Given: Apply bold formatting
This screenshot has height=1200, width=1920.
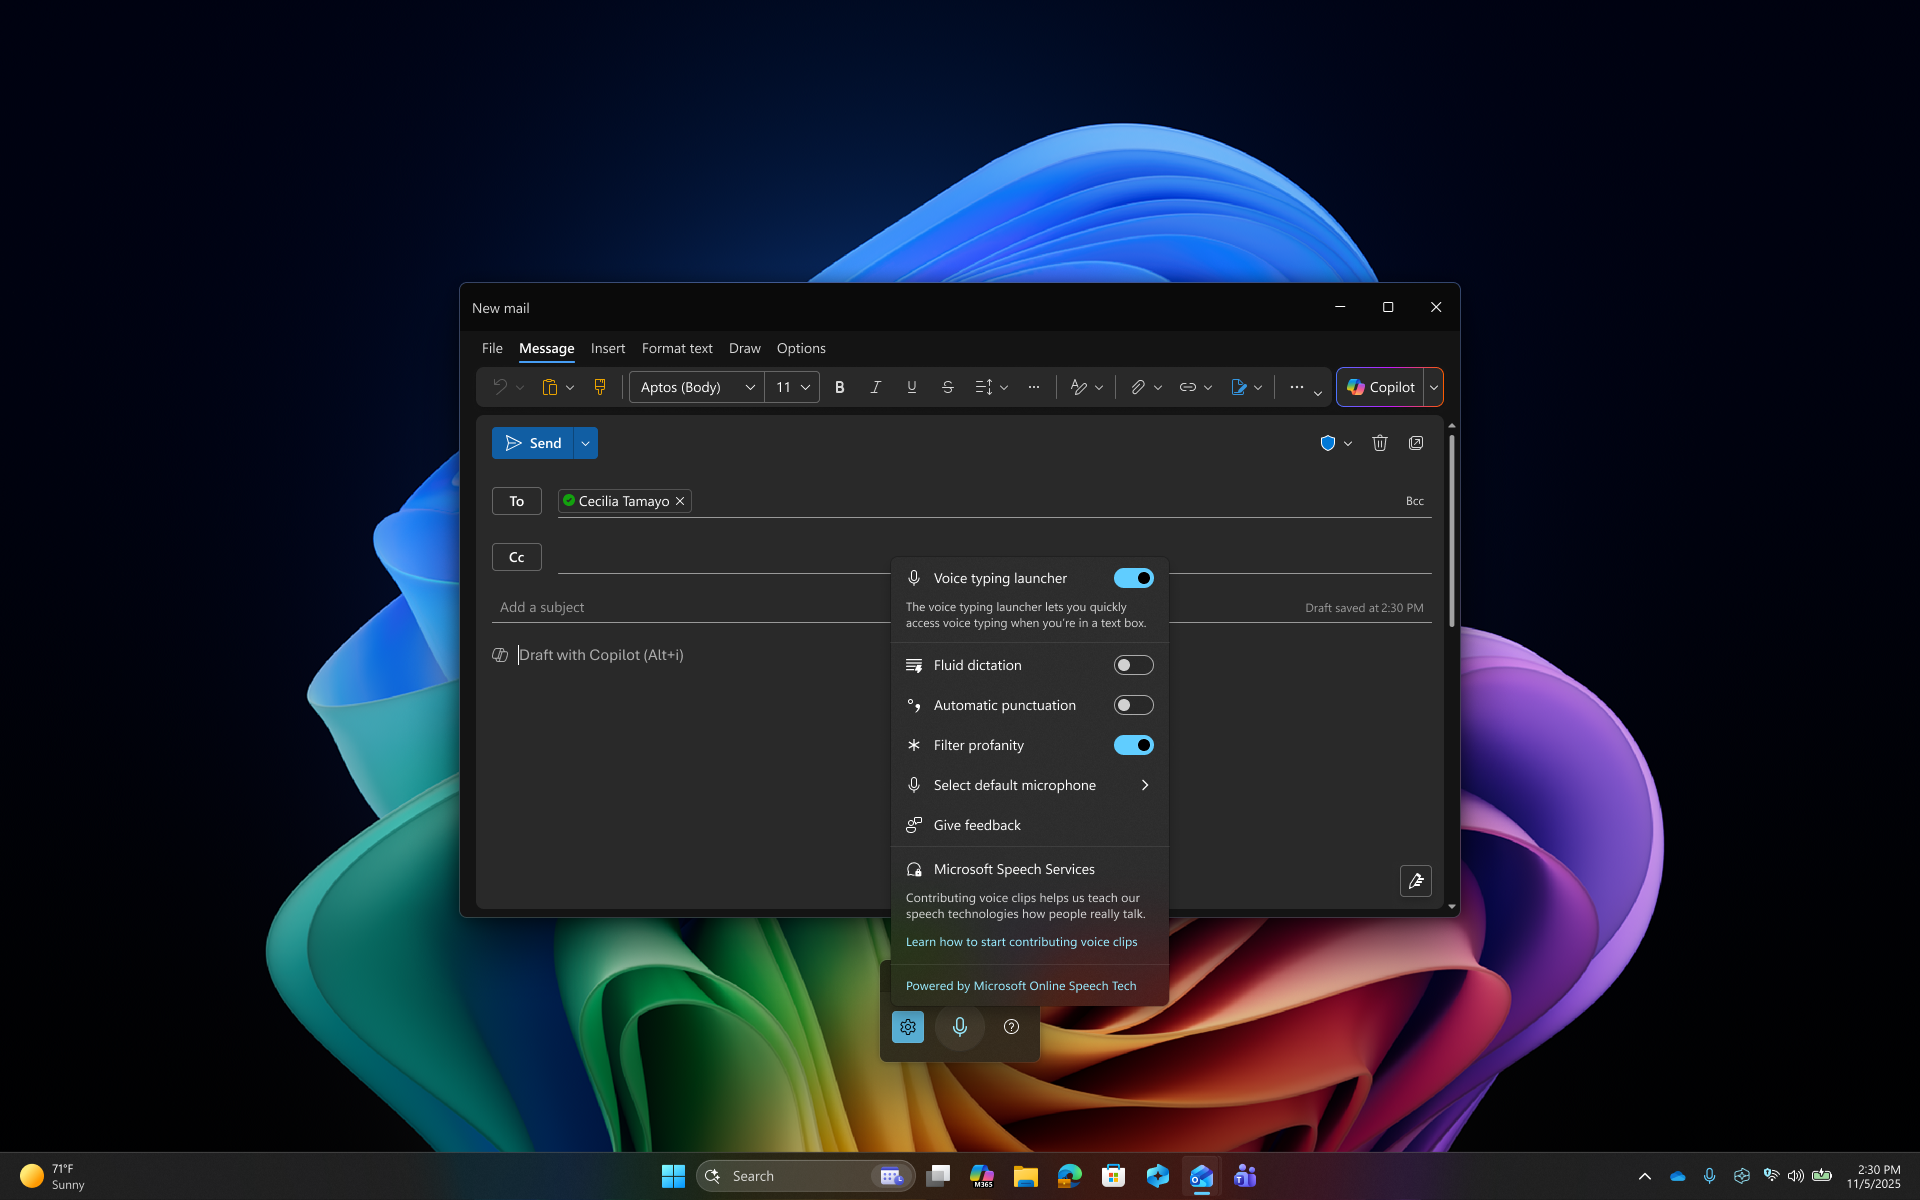Looking at the screenshot, I should point(840,387).
